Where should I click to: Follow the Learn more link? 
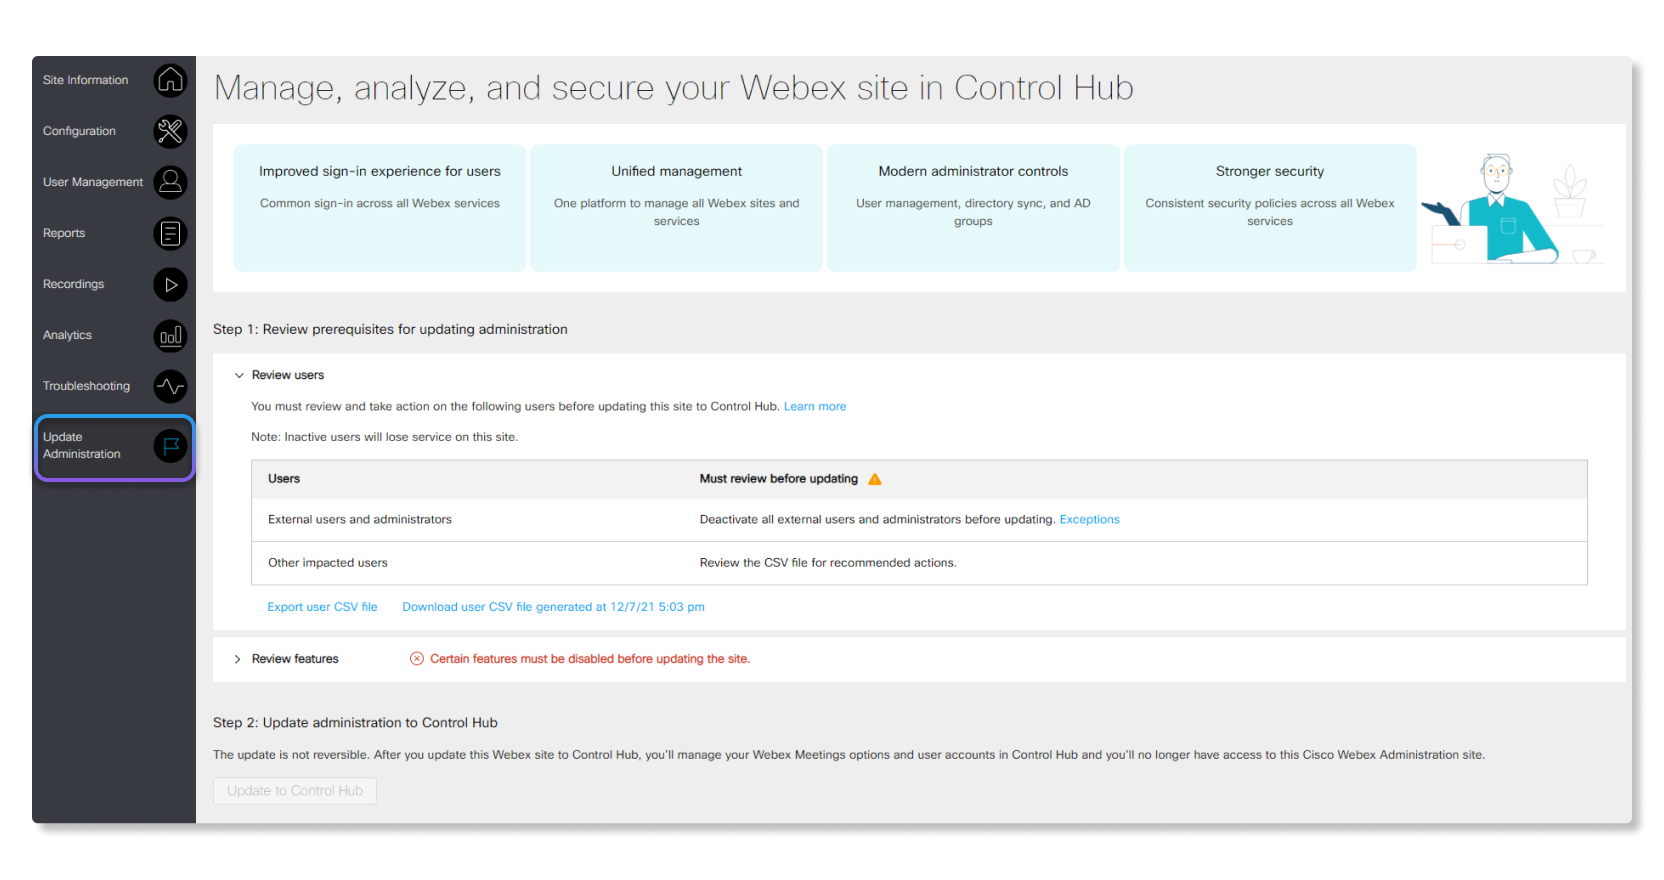(x=815, y=407)
